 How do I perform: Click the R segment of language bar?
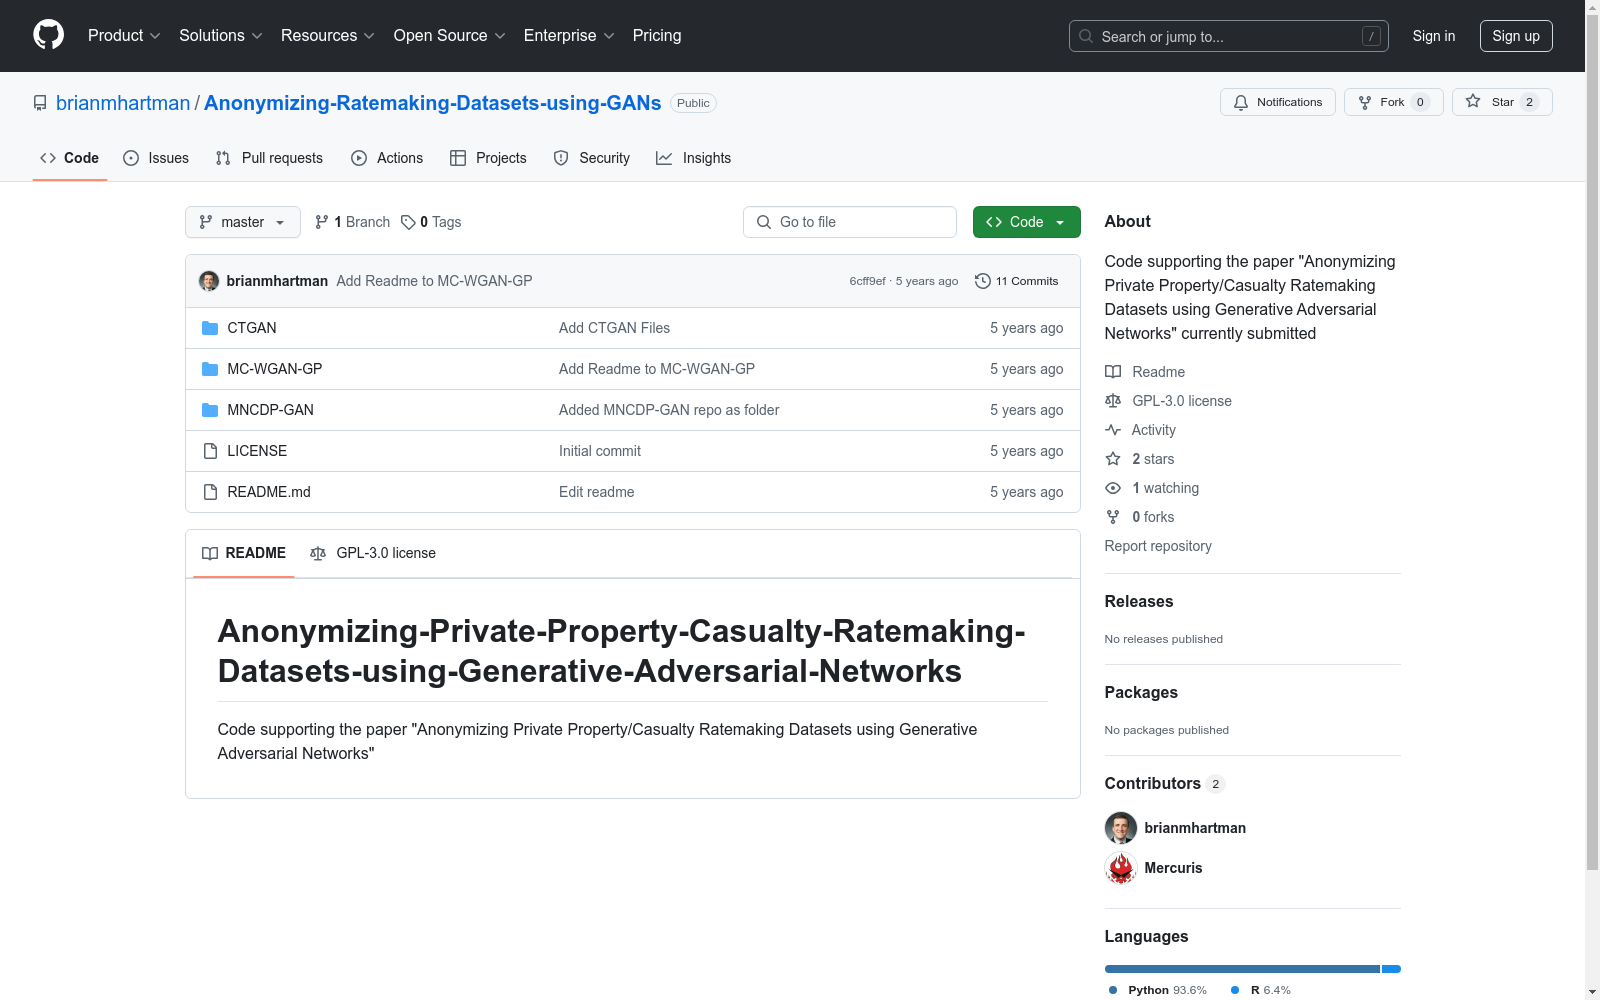click(x=1391, y=969)
